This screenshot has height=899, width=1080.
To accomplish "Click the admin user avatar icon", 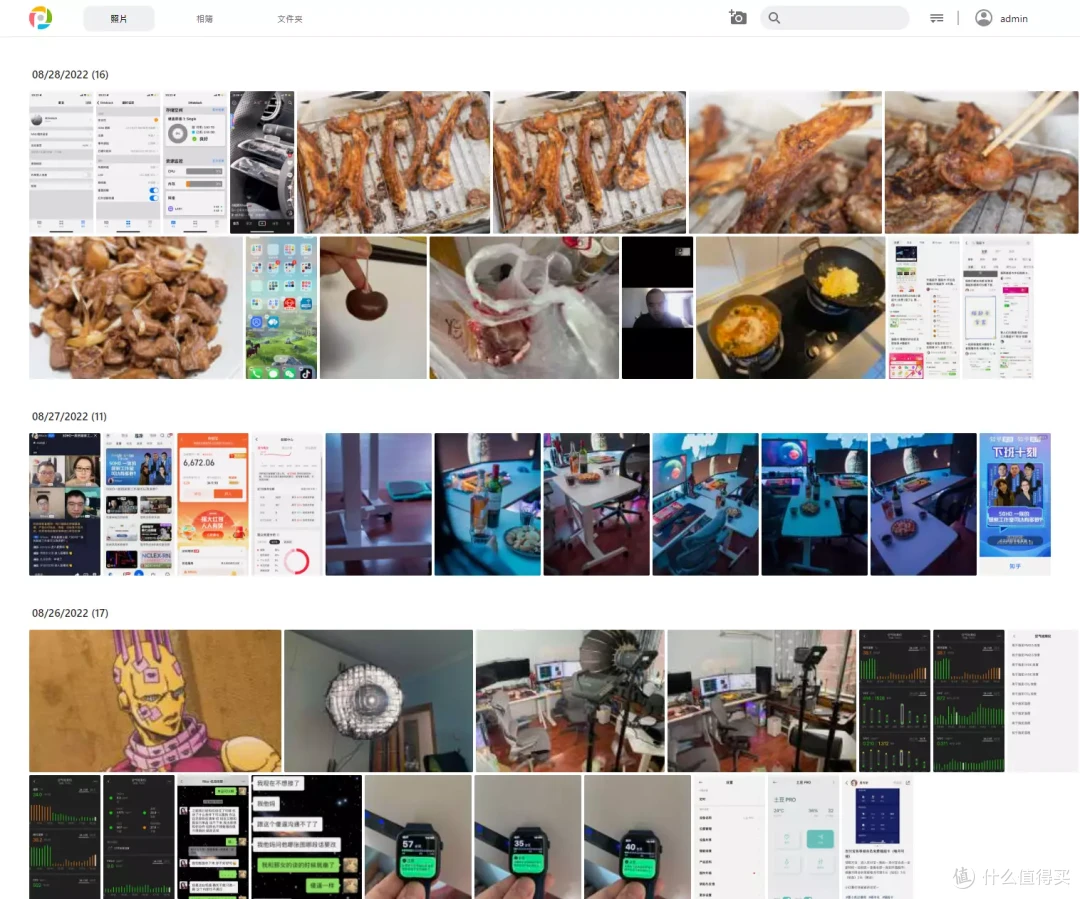I will pos(984,18).
